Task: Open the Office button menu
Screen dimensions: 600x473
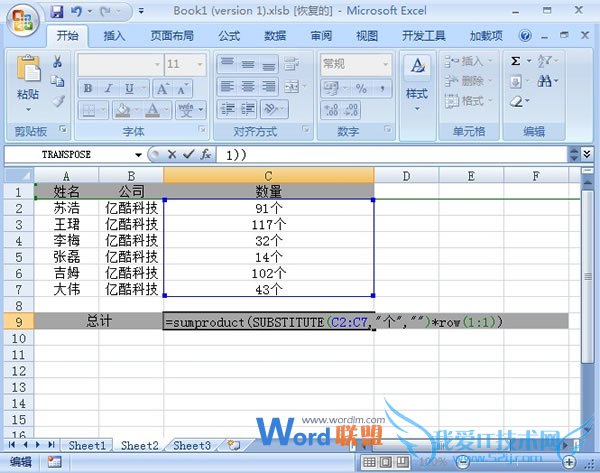Action: click(x=22, y=19)
